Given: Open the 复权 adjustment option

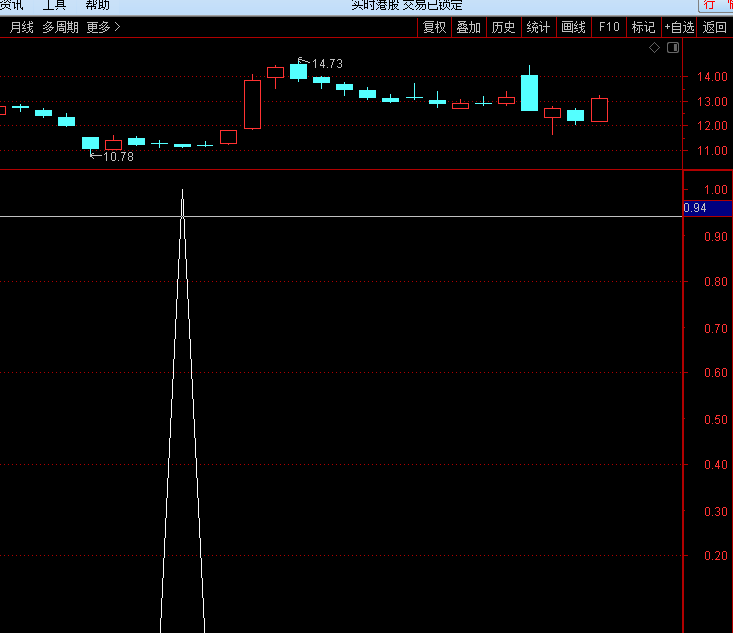Looking at the screenshot, I should click(x=434, y=28).
